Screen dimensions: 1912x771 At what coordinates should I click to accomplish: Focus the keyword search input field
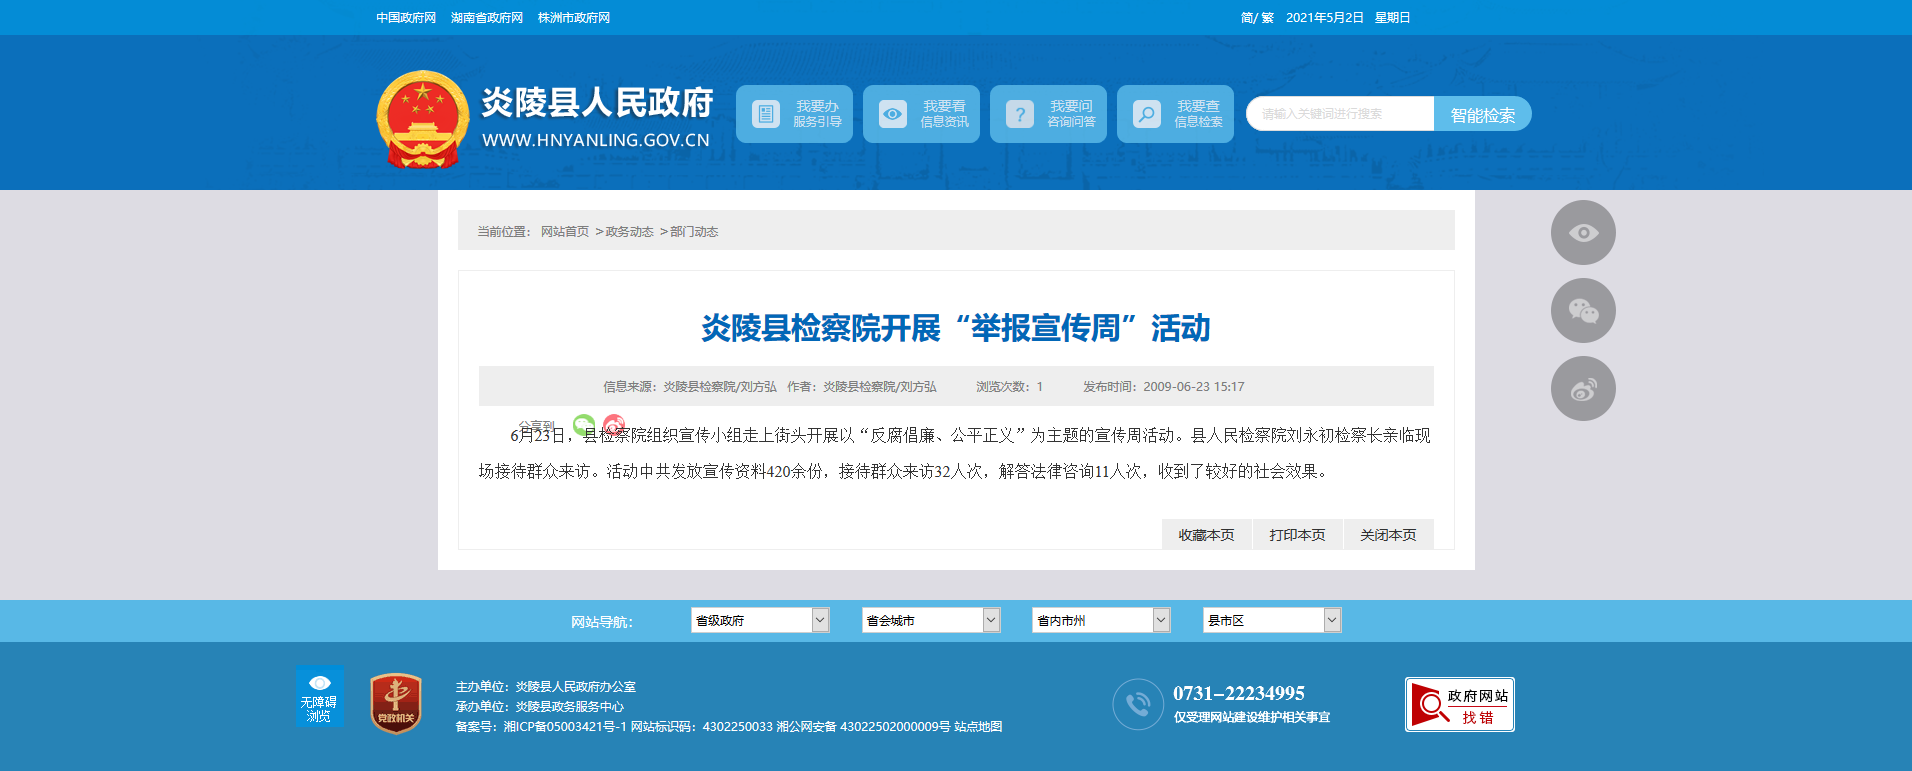tap(1340, 114)
